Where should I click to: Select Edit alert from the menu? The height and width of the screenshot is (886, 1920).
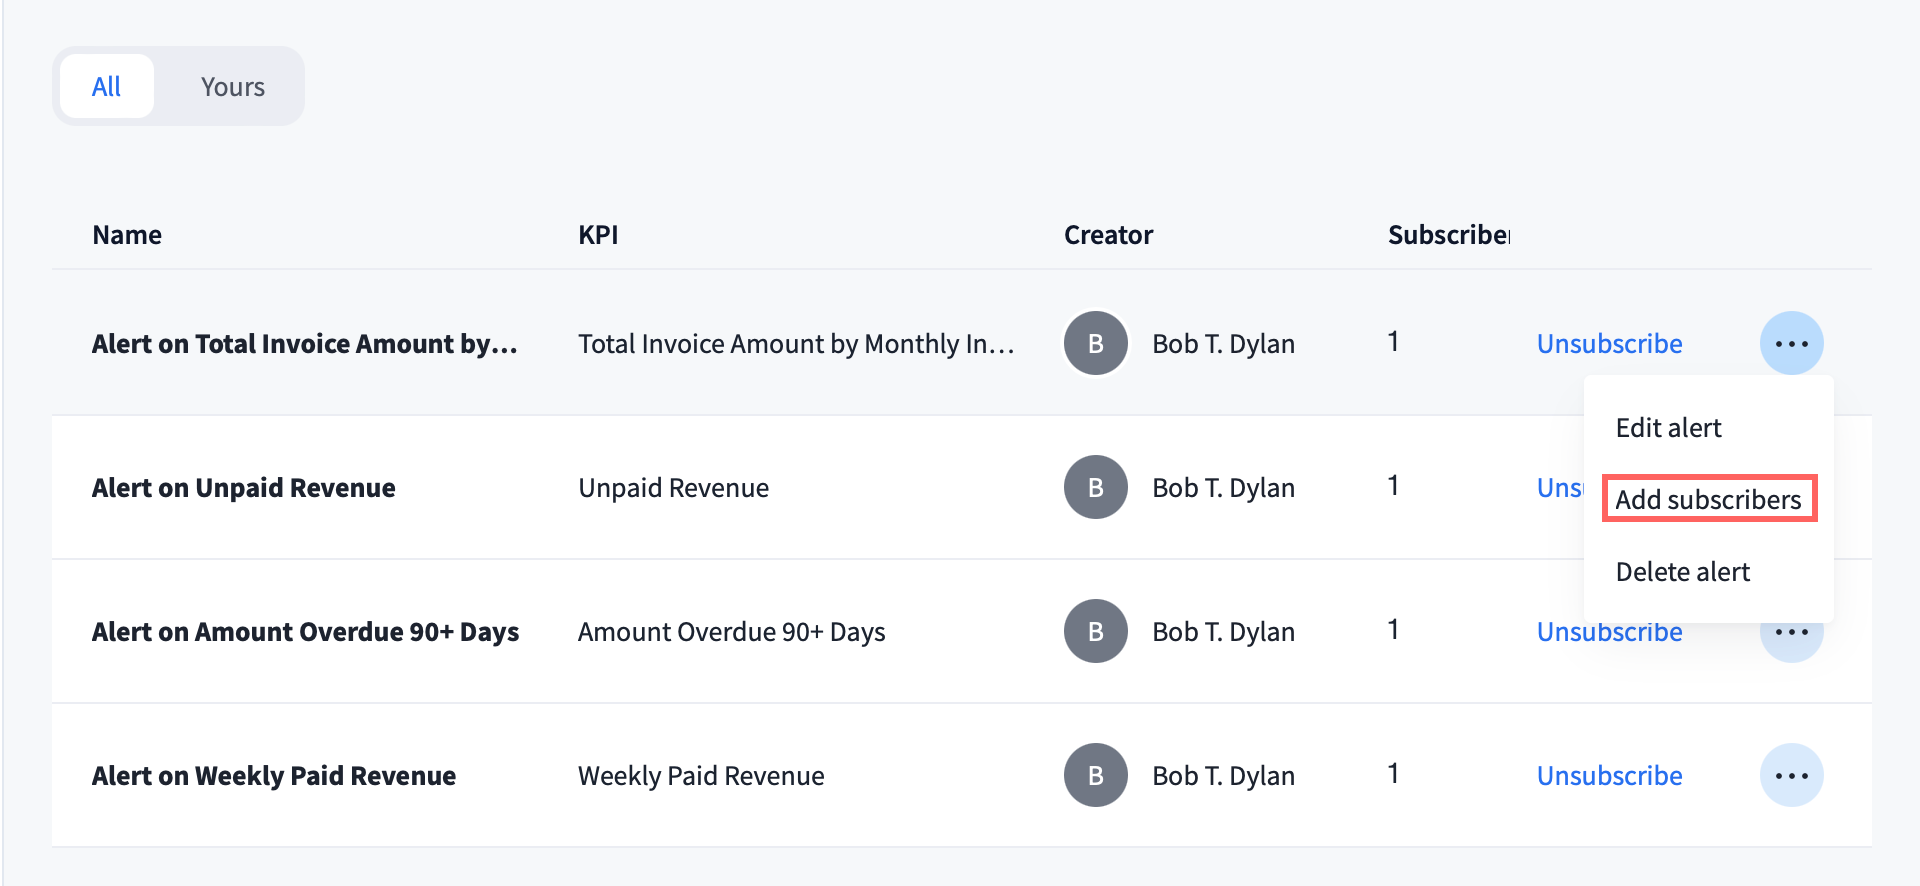tap(1668, 428)
